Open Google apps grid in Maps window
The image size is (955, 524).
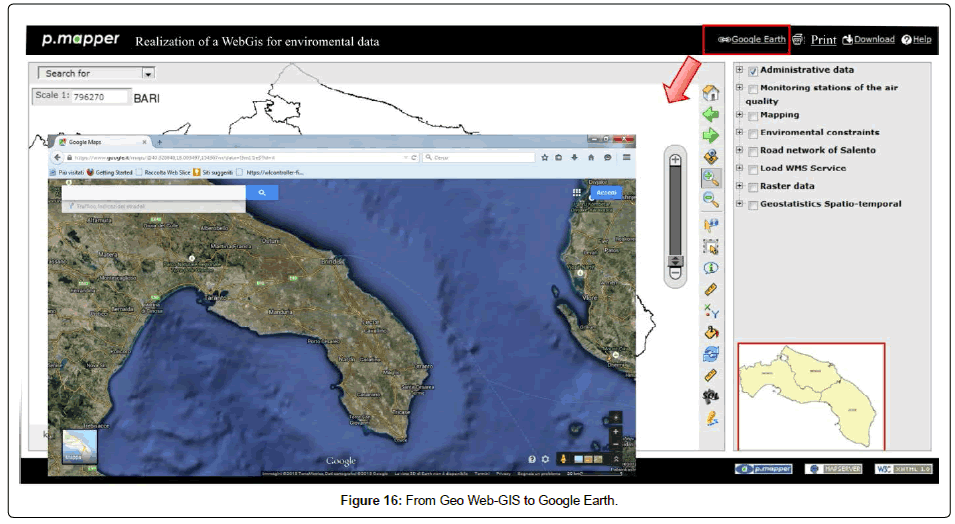[576, 193]
